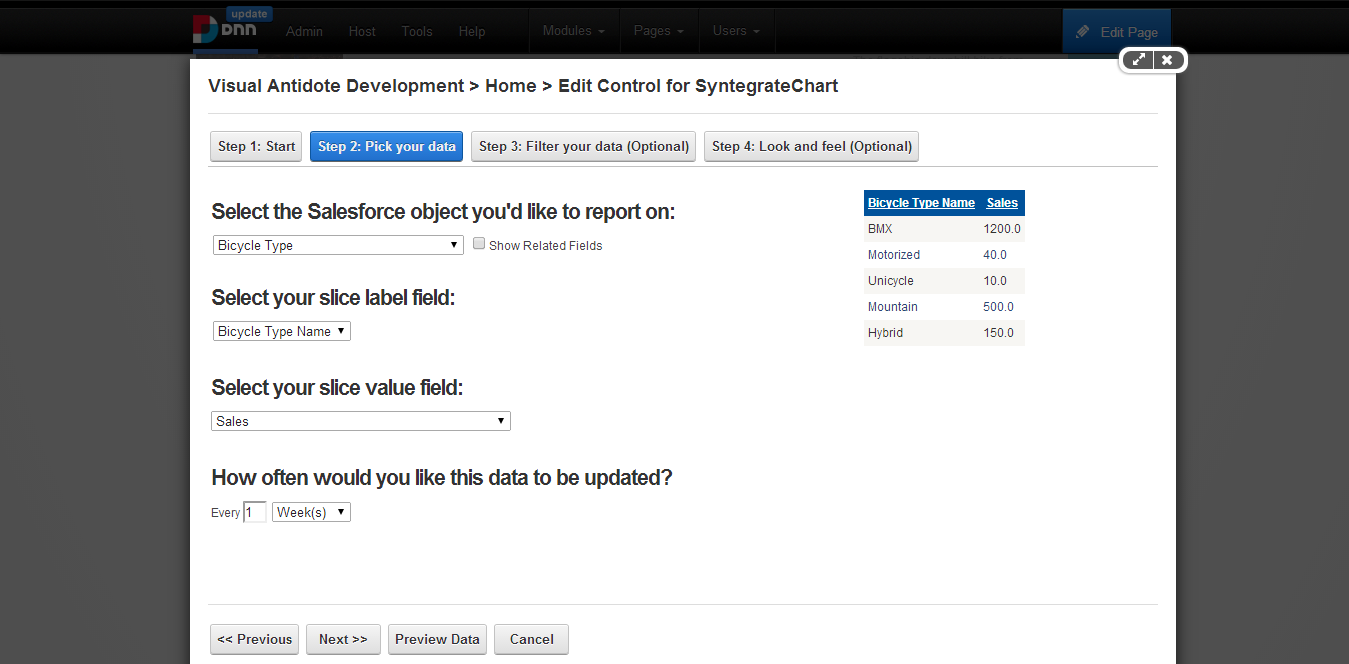Viewport: 1349px width, 664px height.
Task: Open the Week(s) interval dropdown
Action: click(x=311, y=512)
